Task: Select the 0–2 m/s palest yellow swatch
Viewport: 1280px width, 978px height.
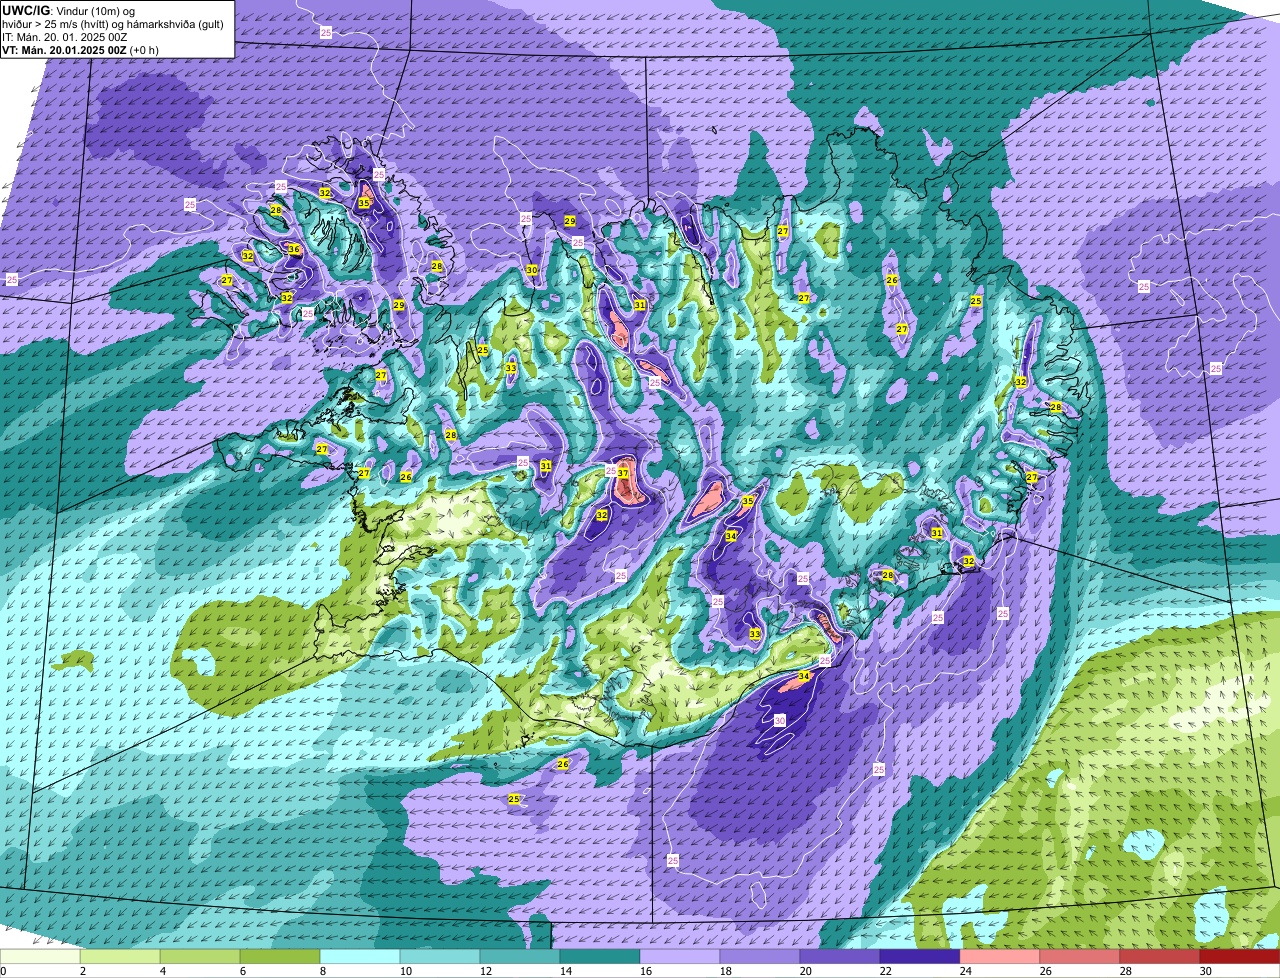Action: [40, 957]
